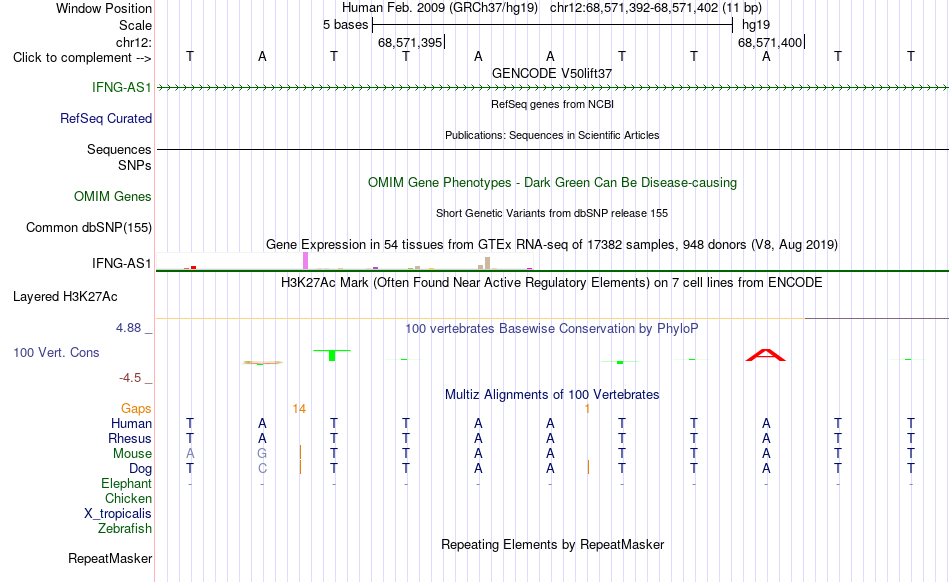
Task: Click the tall tan bar in the GTEx chart
Action: coord(487,263)
